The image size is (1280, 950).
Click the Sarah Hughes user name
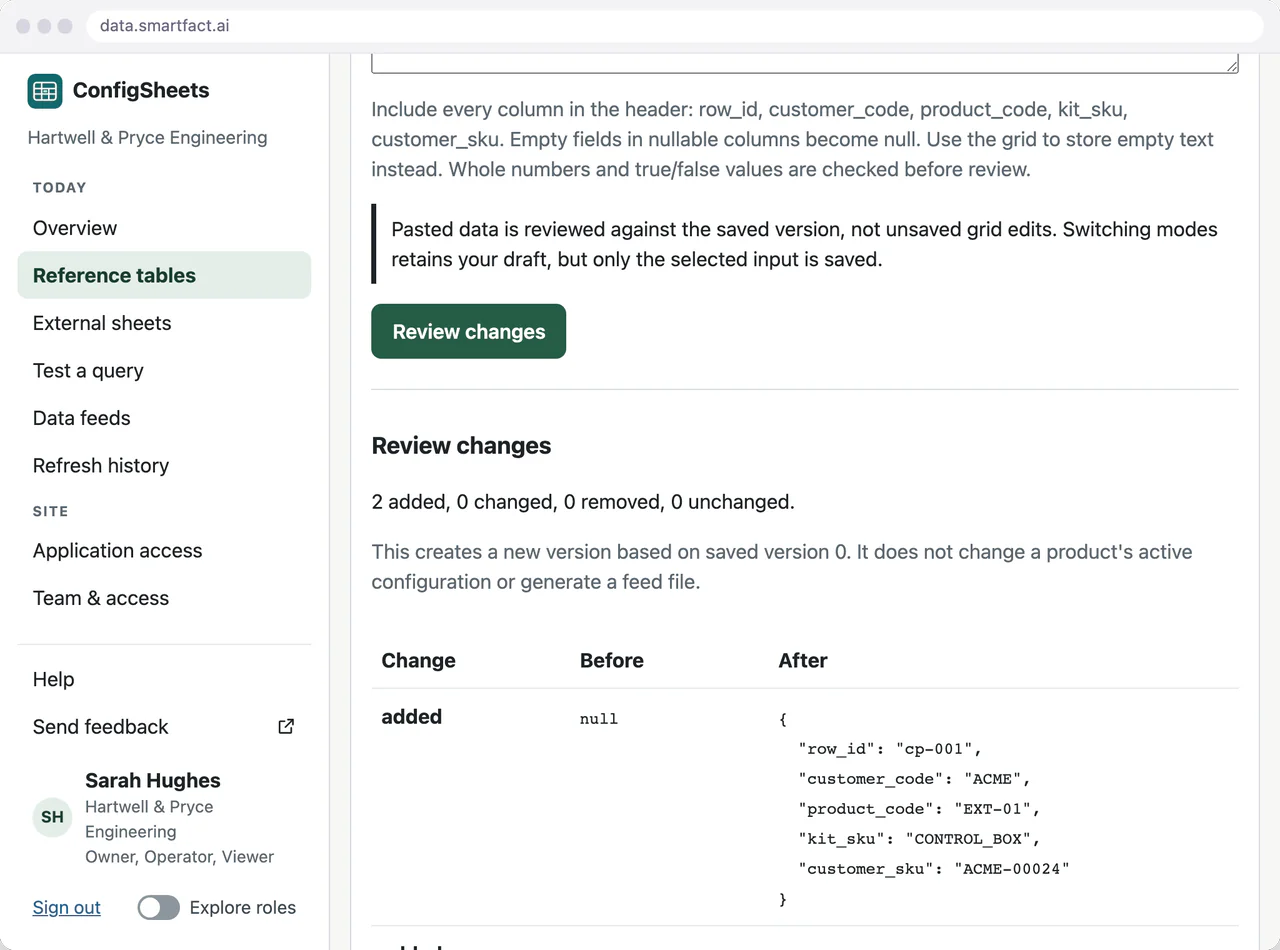[153, 781]
